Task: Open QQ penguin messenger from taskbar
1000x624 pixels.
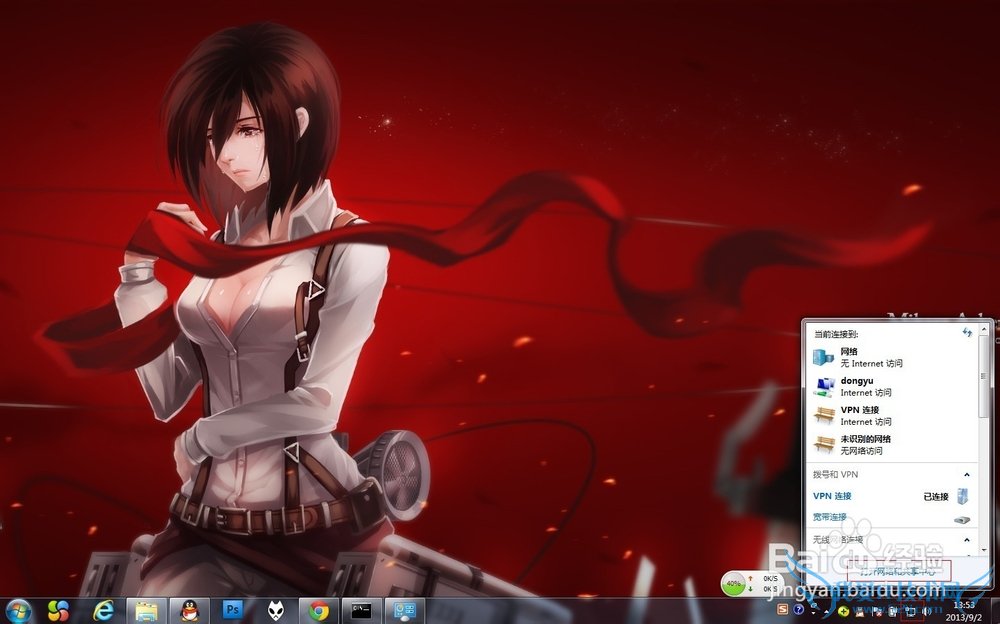Action: 189,611
